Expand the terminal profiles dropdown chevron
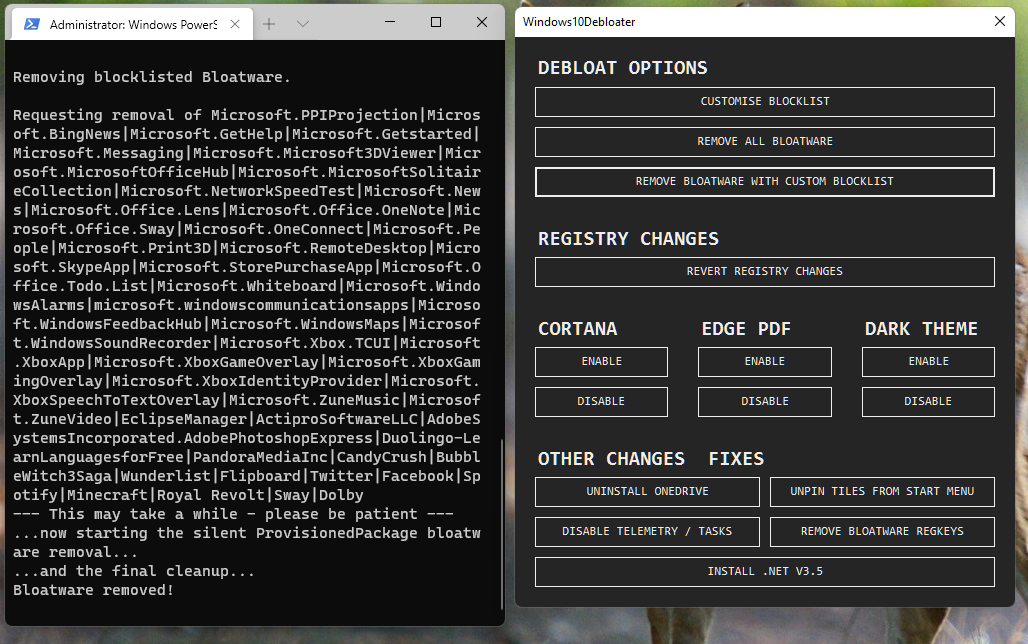 coord(303,23)
